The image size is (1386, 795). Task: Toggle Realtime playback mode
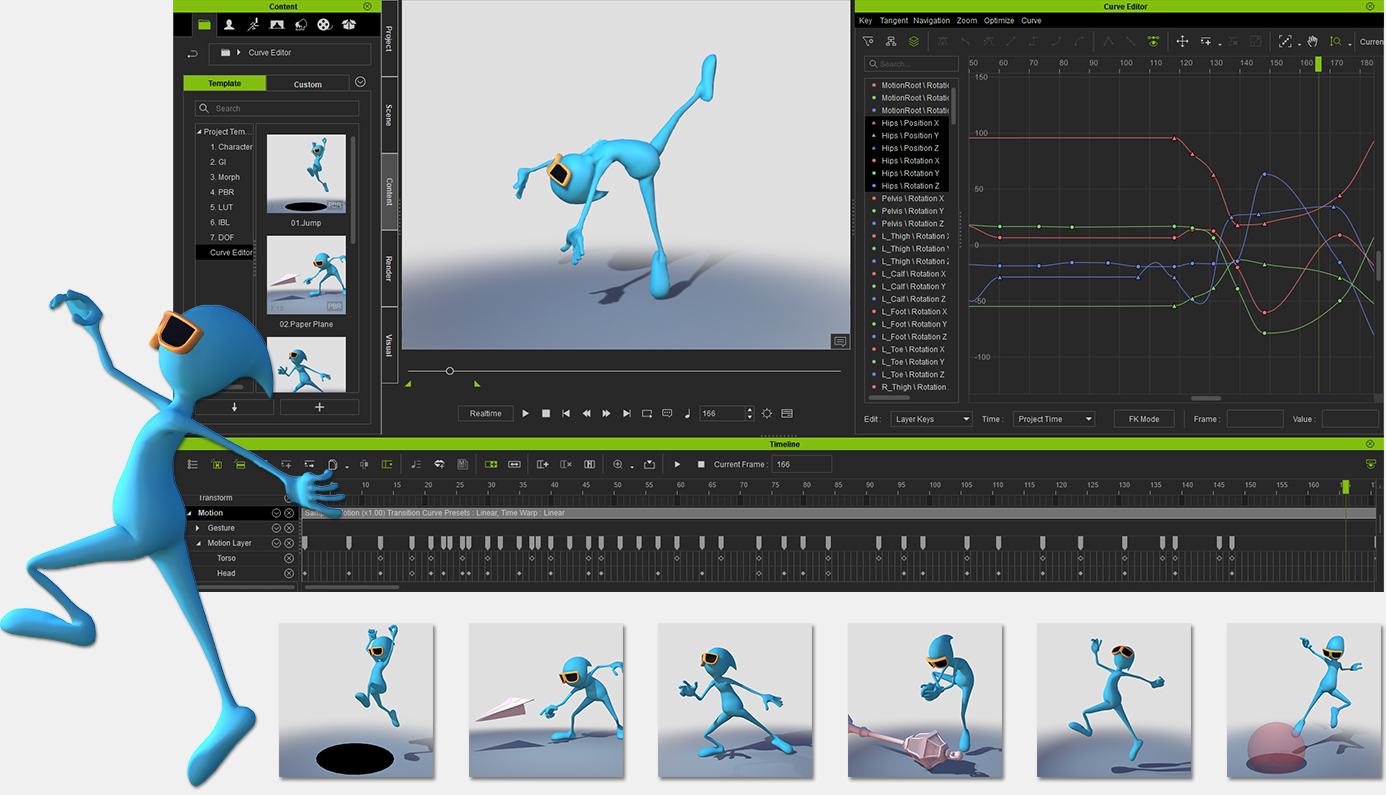(485, 413)
